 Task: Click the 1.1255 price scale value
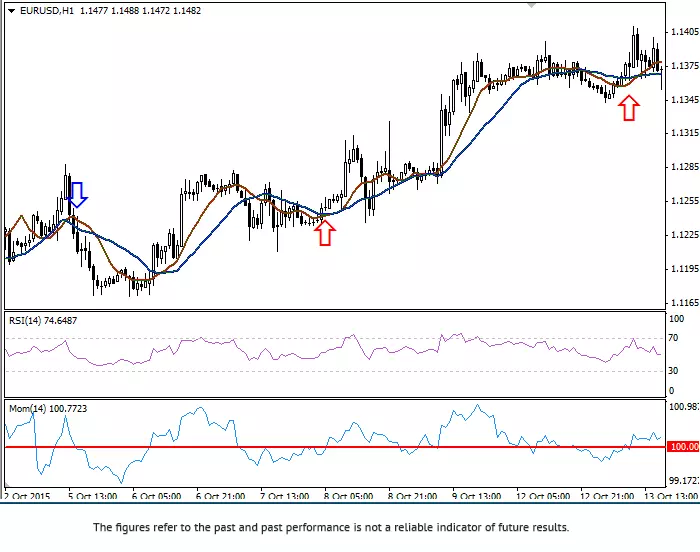pyautogui.click(x=685, y=201)
